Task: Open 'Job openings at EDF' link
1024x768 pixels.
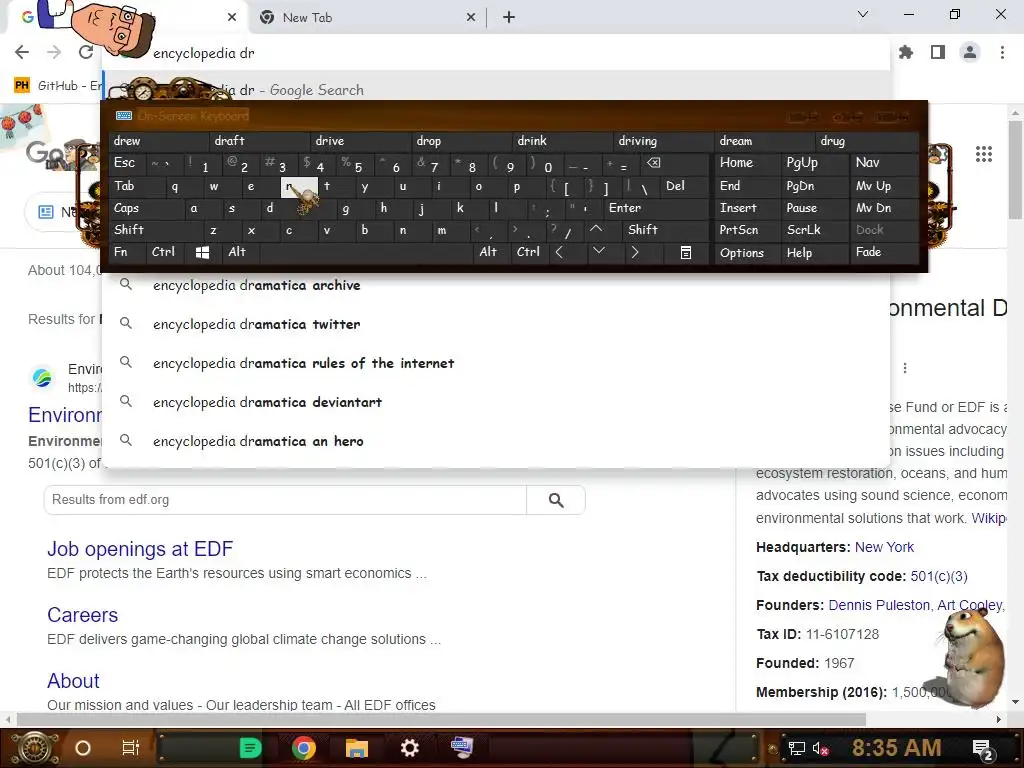Action: 140,549
